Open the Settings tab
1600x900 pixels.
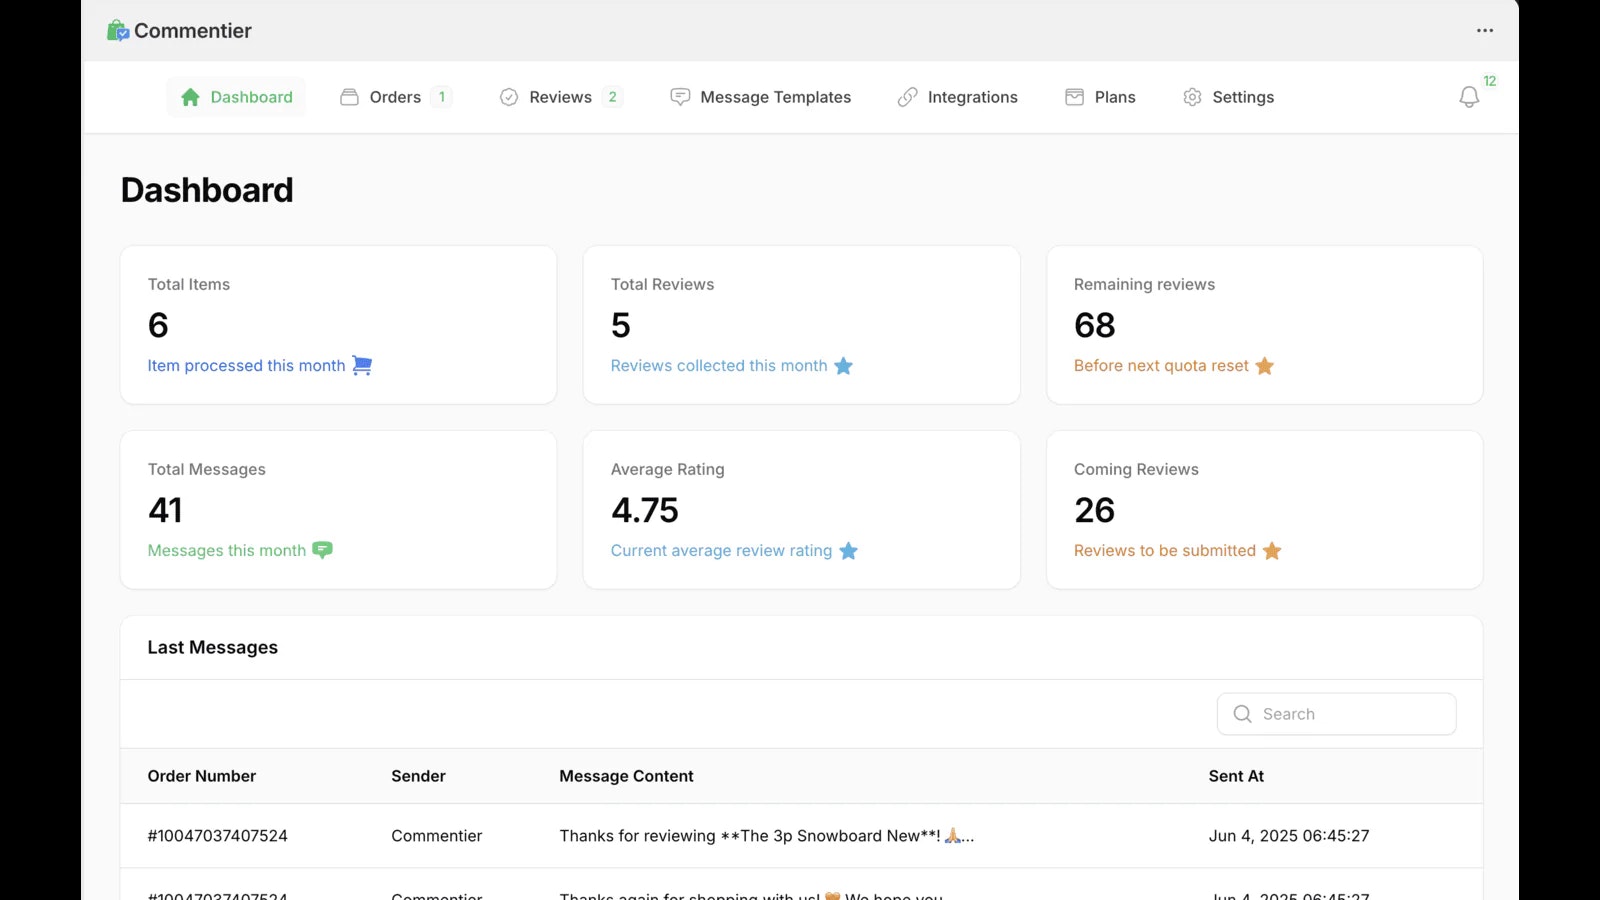[1228, 97]
